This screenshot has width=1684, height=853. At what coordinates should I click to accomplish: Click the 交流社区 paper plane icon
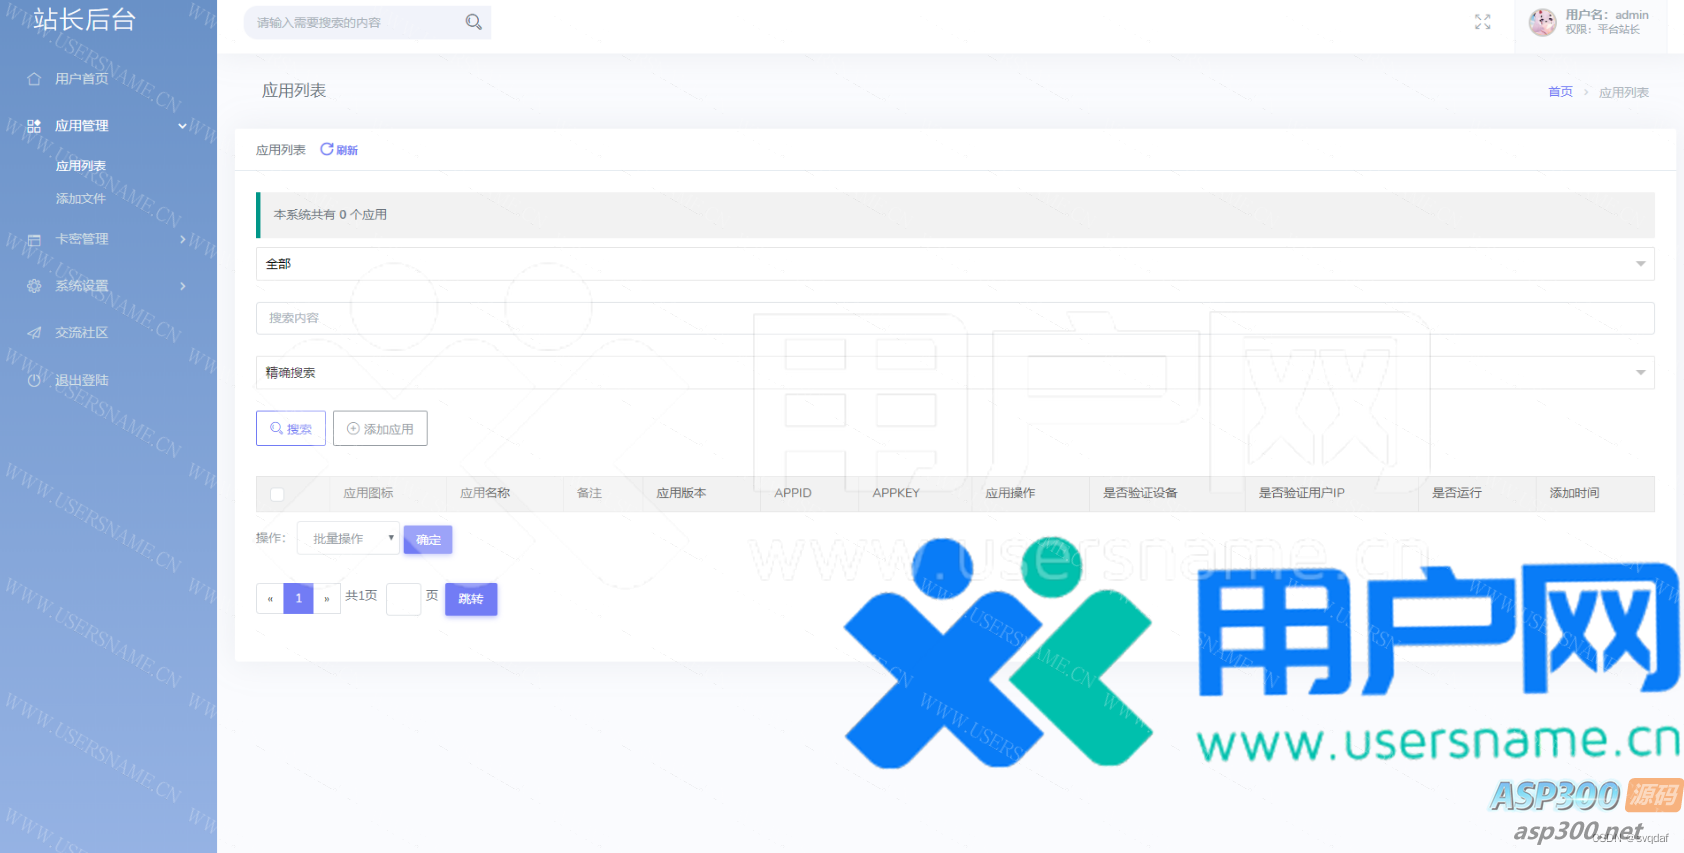[34, 333]
